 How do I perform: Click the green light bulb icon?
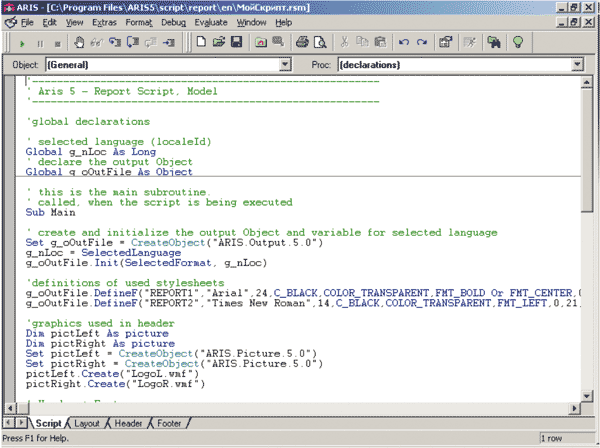(x=519, y=43)
